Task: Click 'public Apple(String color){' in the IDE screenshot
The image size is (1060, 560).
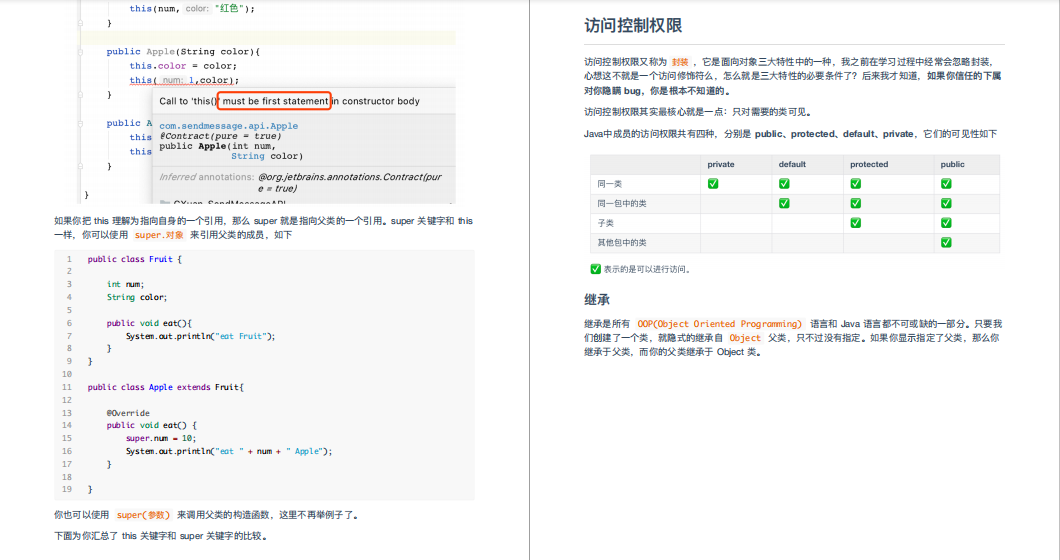Action: click(183, 51)
